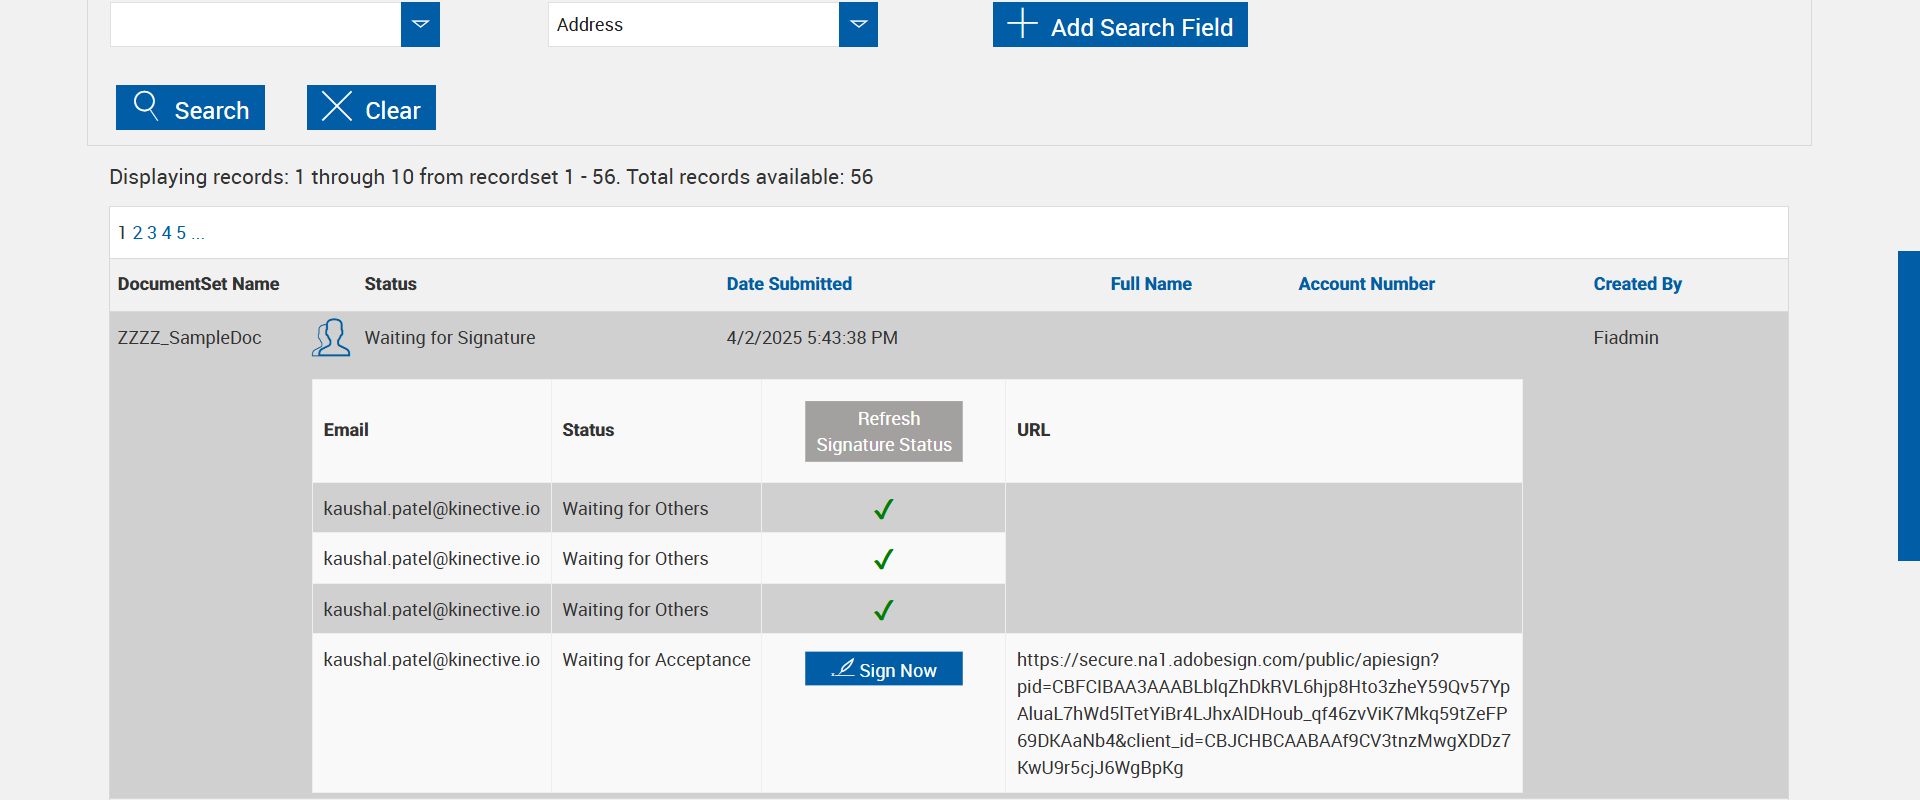1920x800 pixels.
Task: Click the page ellipsis for more pages
Action: click(x=198, y=233)
